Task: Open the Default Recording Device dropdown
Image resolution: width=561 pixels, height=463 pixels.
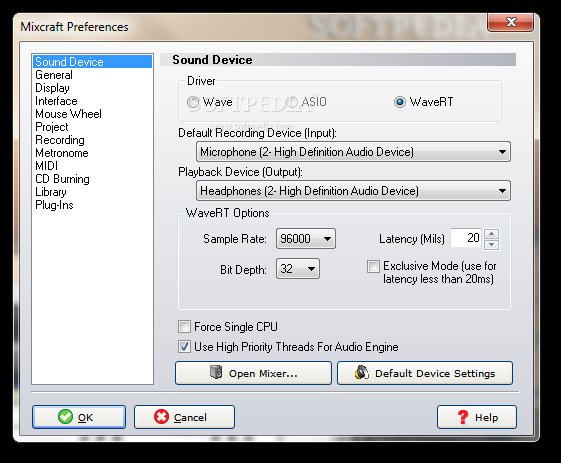Action: [x=353, y=152]
